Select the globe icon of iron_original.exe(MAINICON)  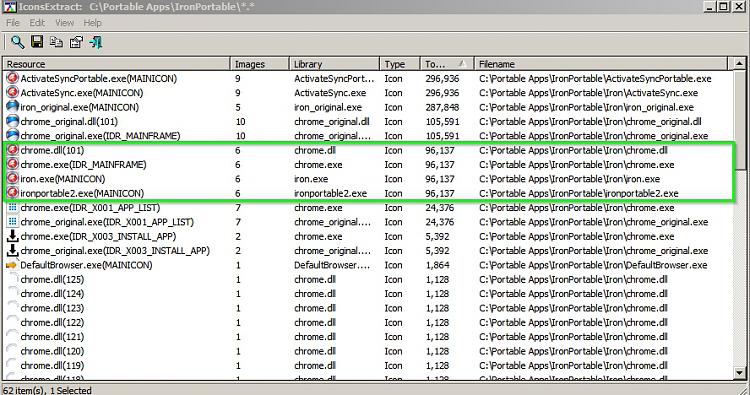[12, 107]
